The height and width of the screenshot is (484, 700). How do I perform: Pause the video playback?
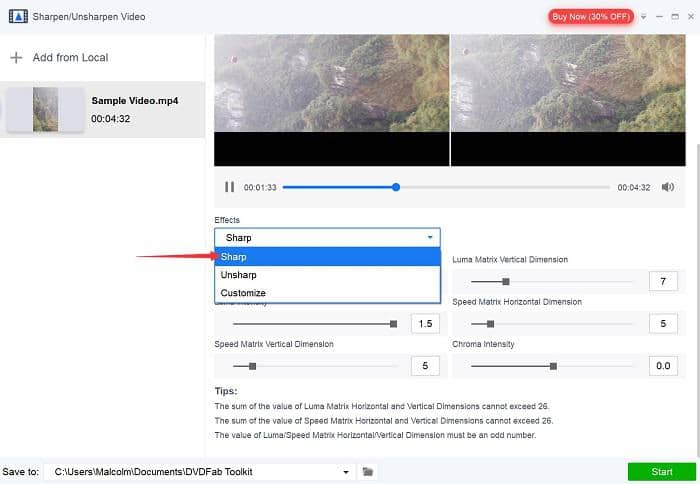(229, 187)
